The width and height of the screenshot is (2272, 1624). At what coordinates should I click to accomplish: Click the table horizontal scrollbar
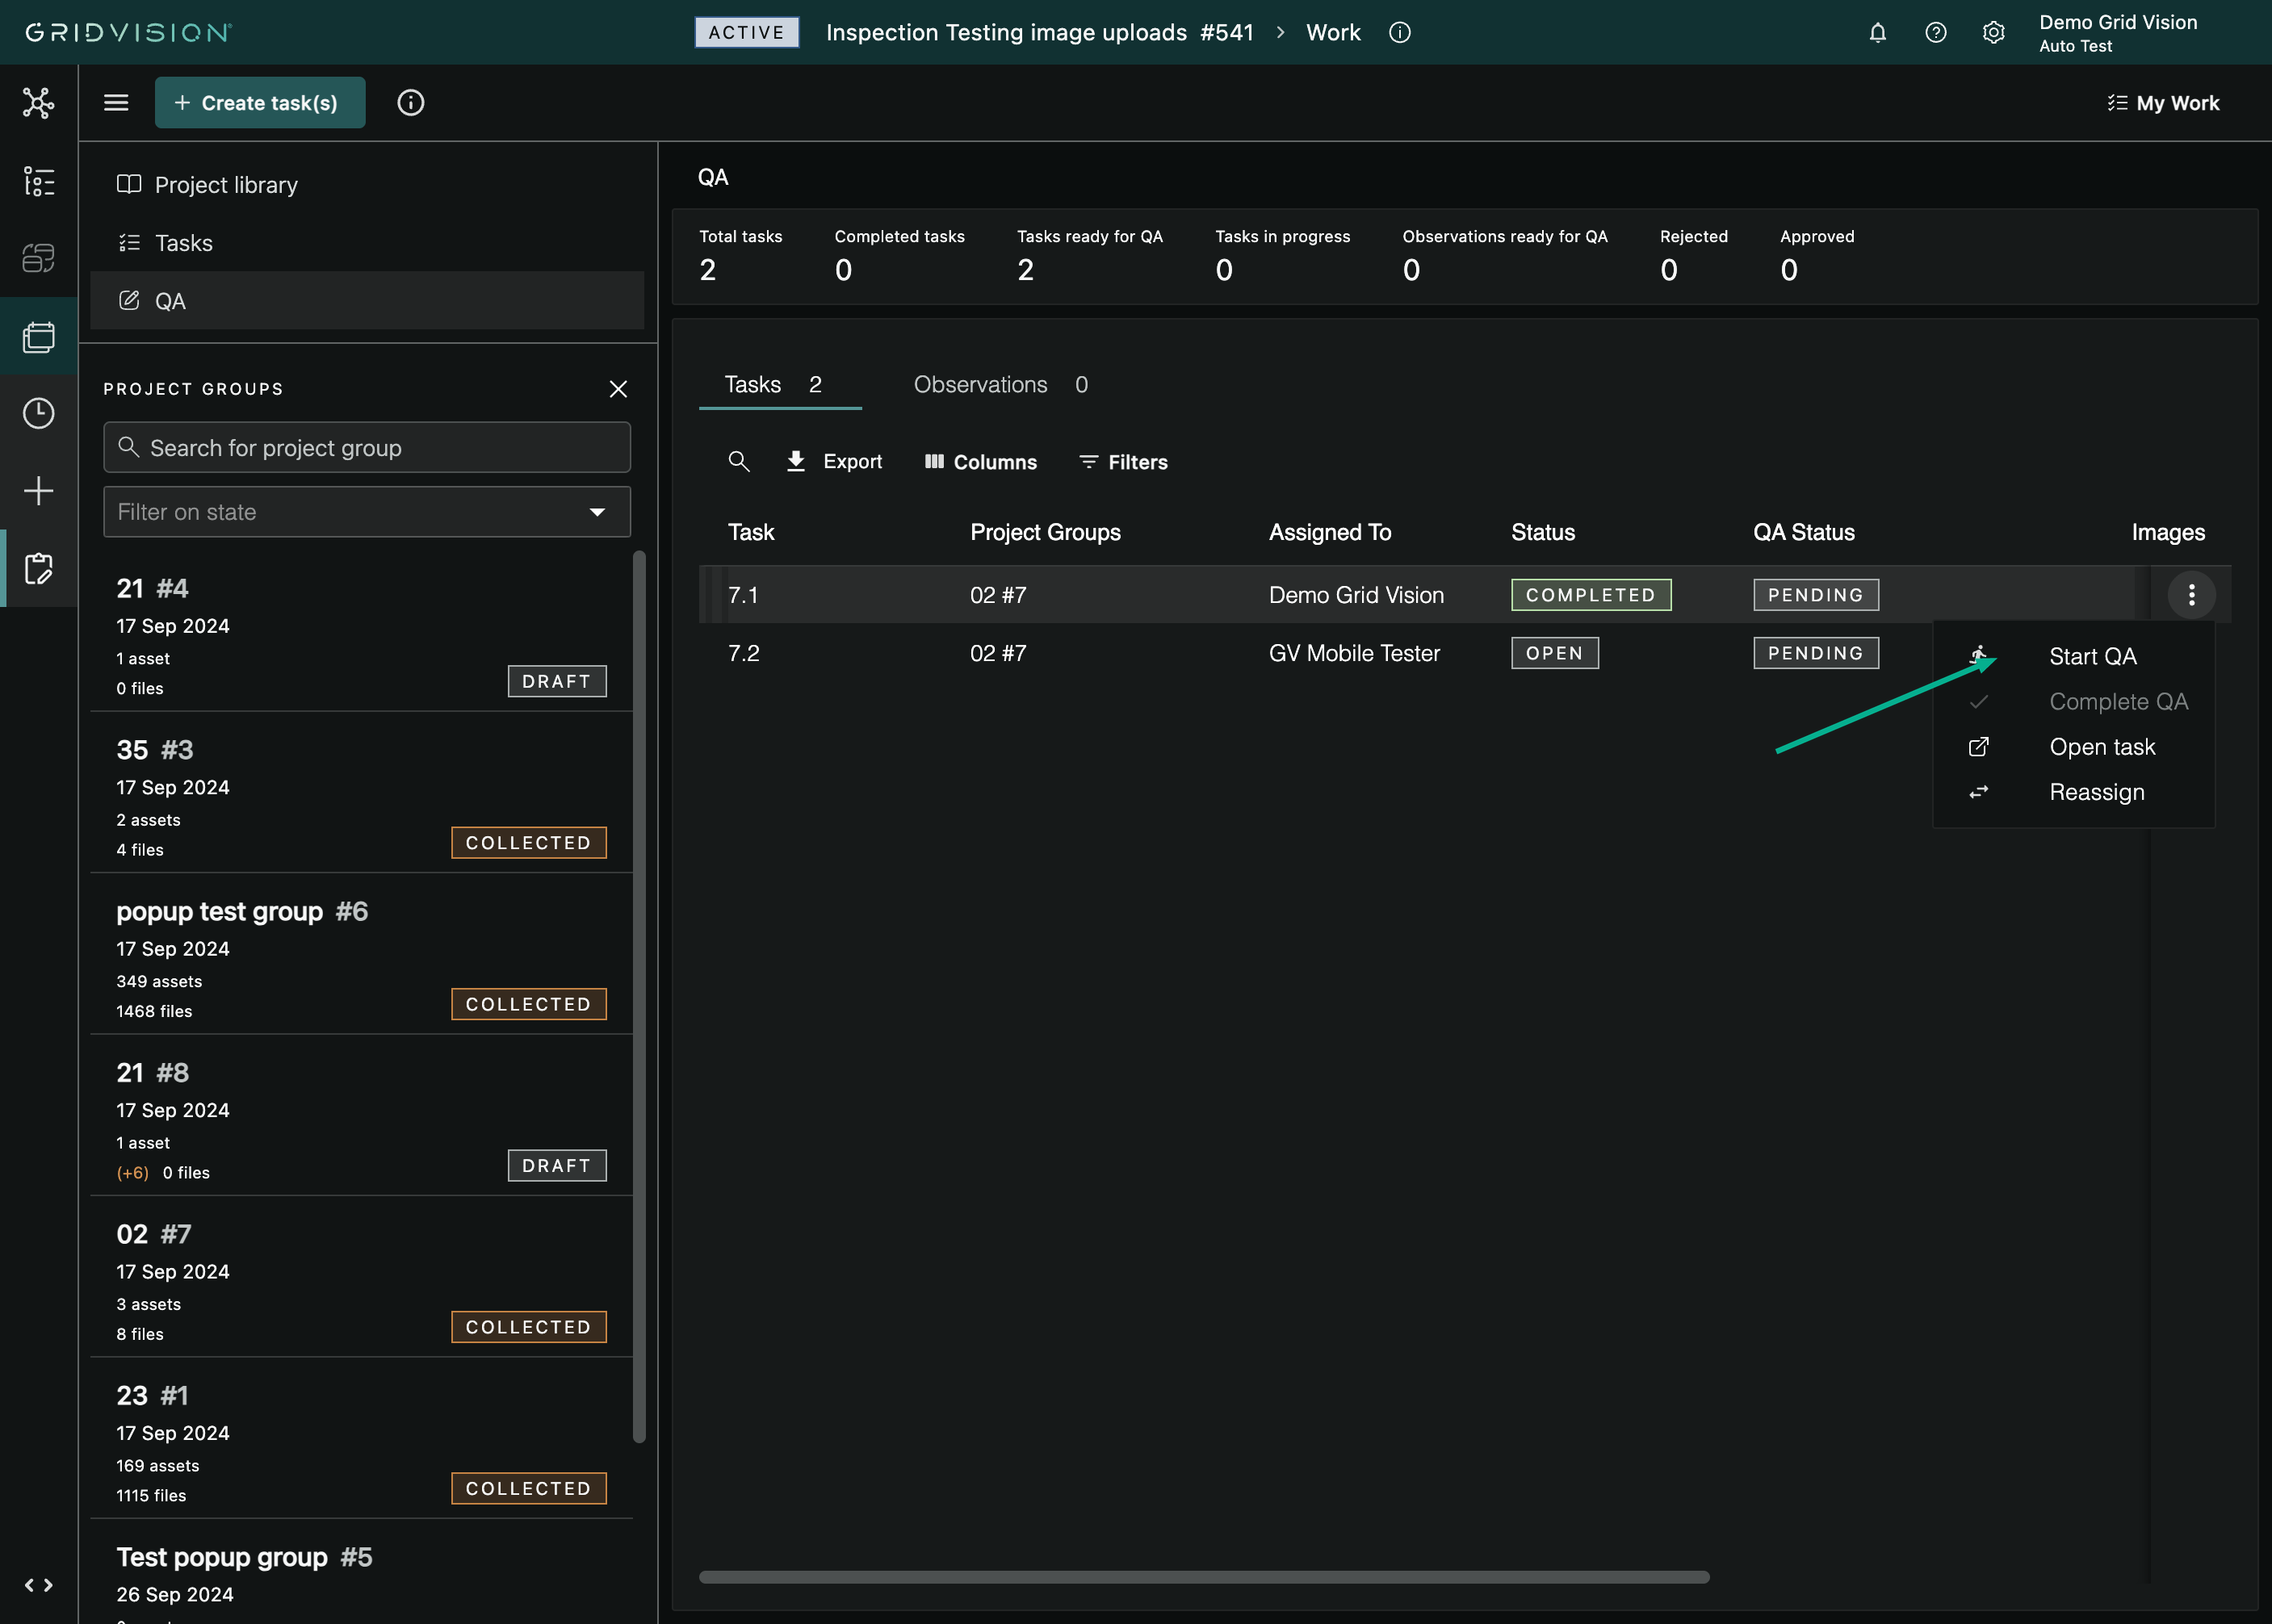1204,1577
